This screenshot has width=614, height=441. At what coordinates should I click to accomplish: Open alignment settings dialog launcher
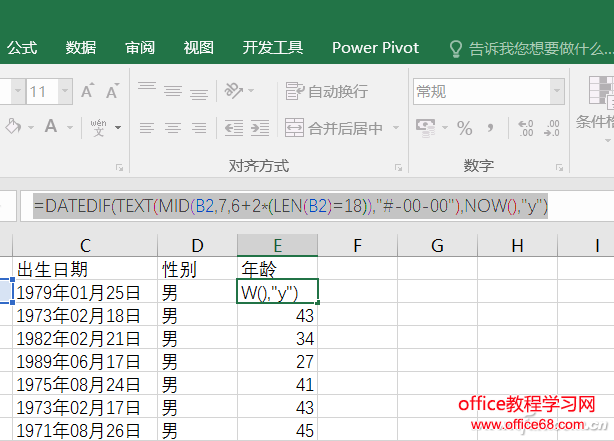click(x=399, y=168)
